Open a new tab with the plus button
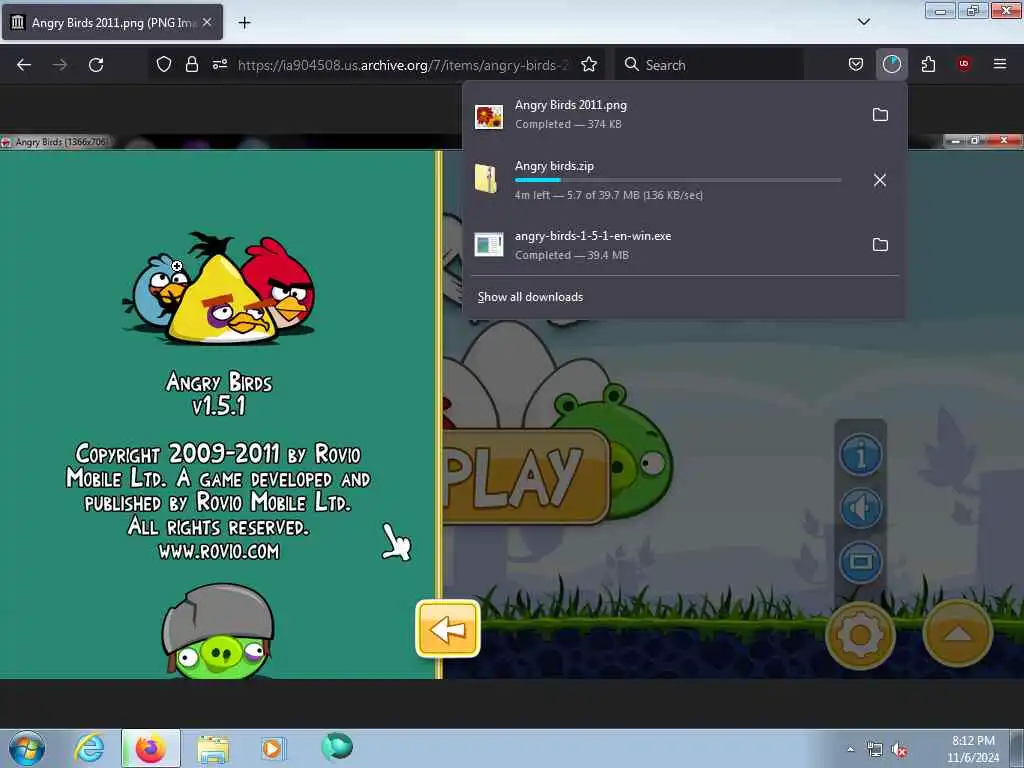 [x=244, y=23]
